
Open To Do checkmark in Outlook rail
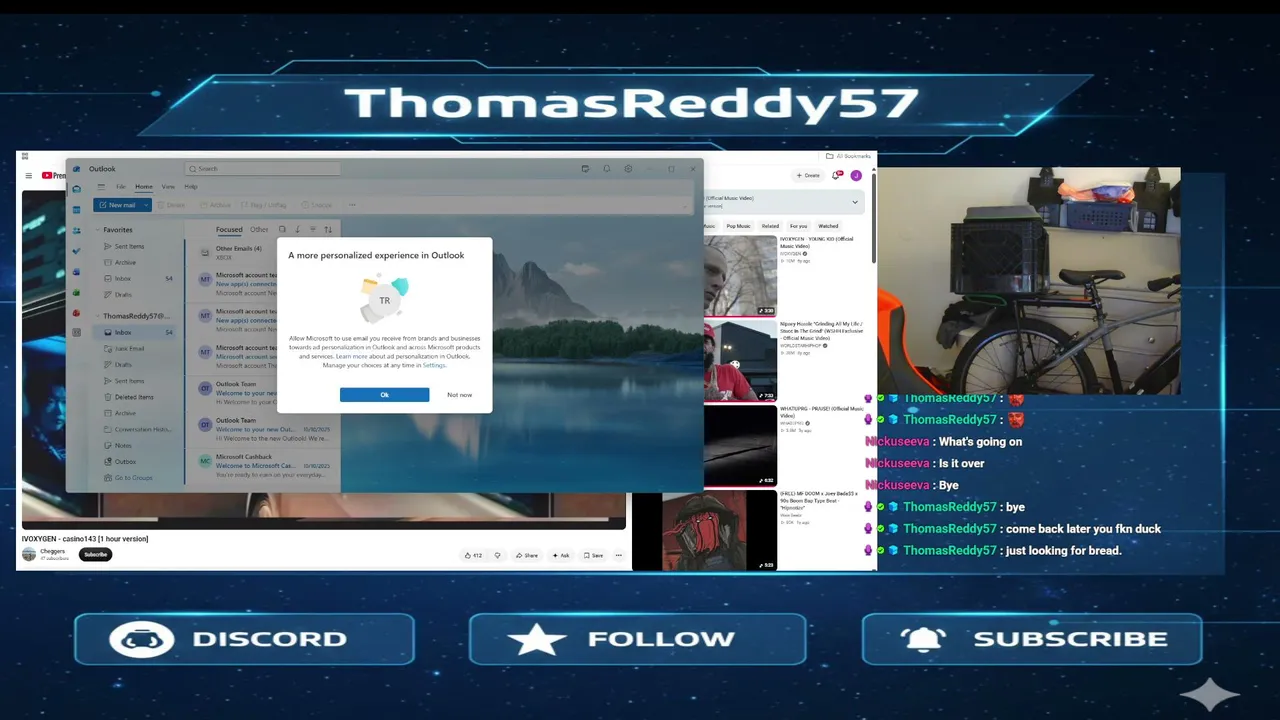[x=76, y=251]
